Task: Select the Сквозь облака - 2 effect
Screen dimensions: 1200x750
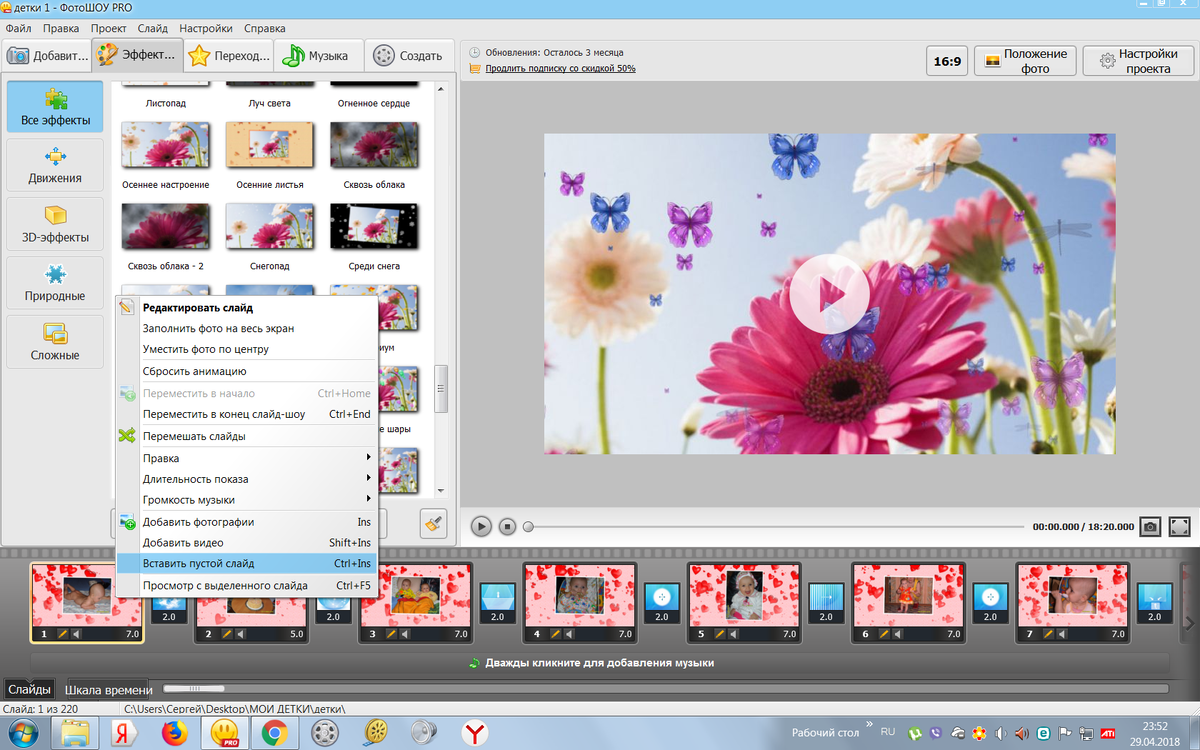Action: pos(165,227)
